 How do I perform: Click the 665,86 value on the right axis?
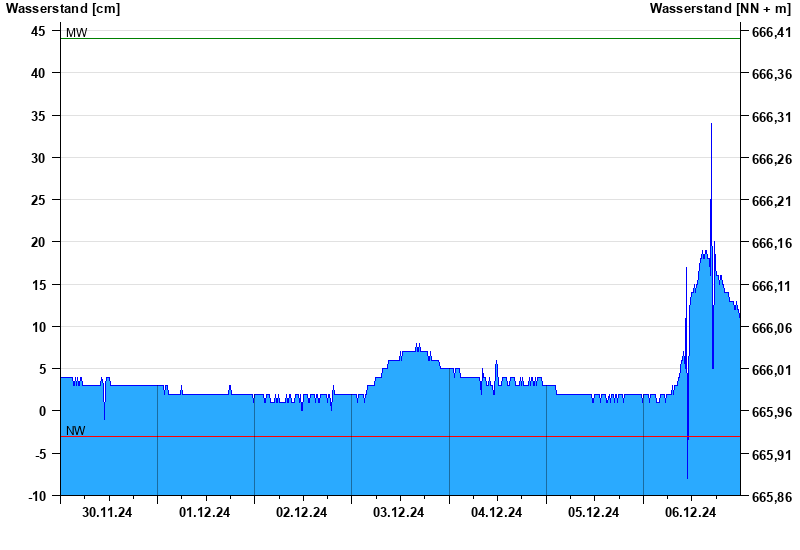[x=770, y=497]
